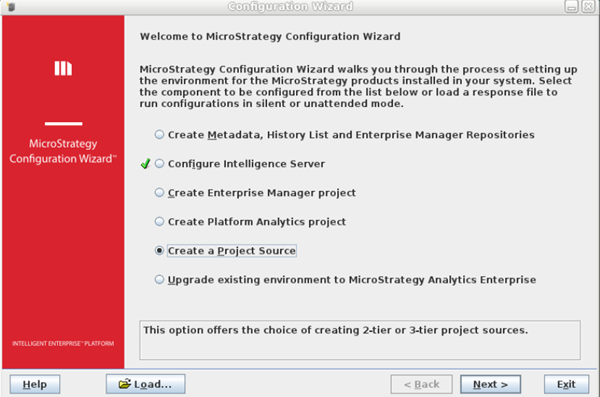Choose Upgrade existing environment option
The image size is (600, 397).
point(159,279)
